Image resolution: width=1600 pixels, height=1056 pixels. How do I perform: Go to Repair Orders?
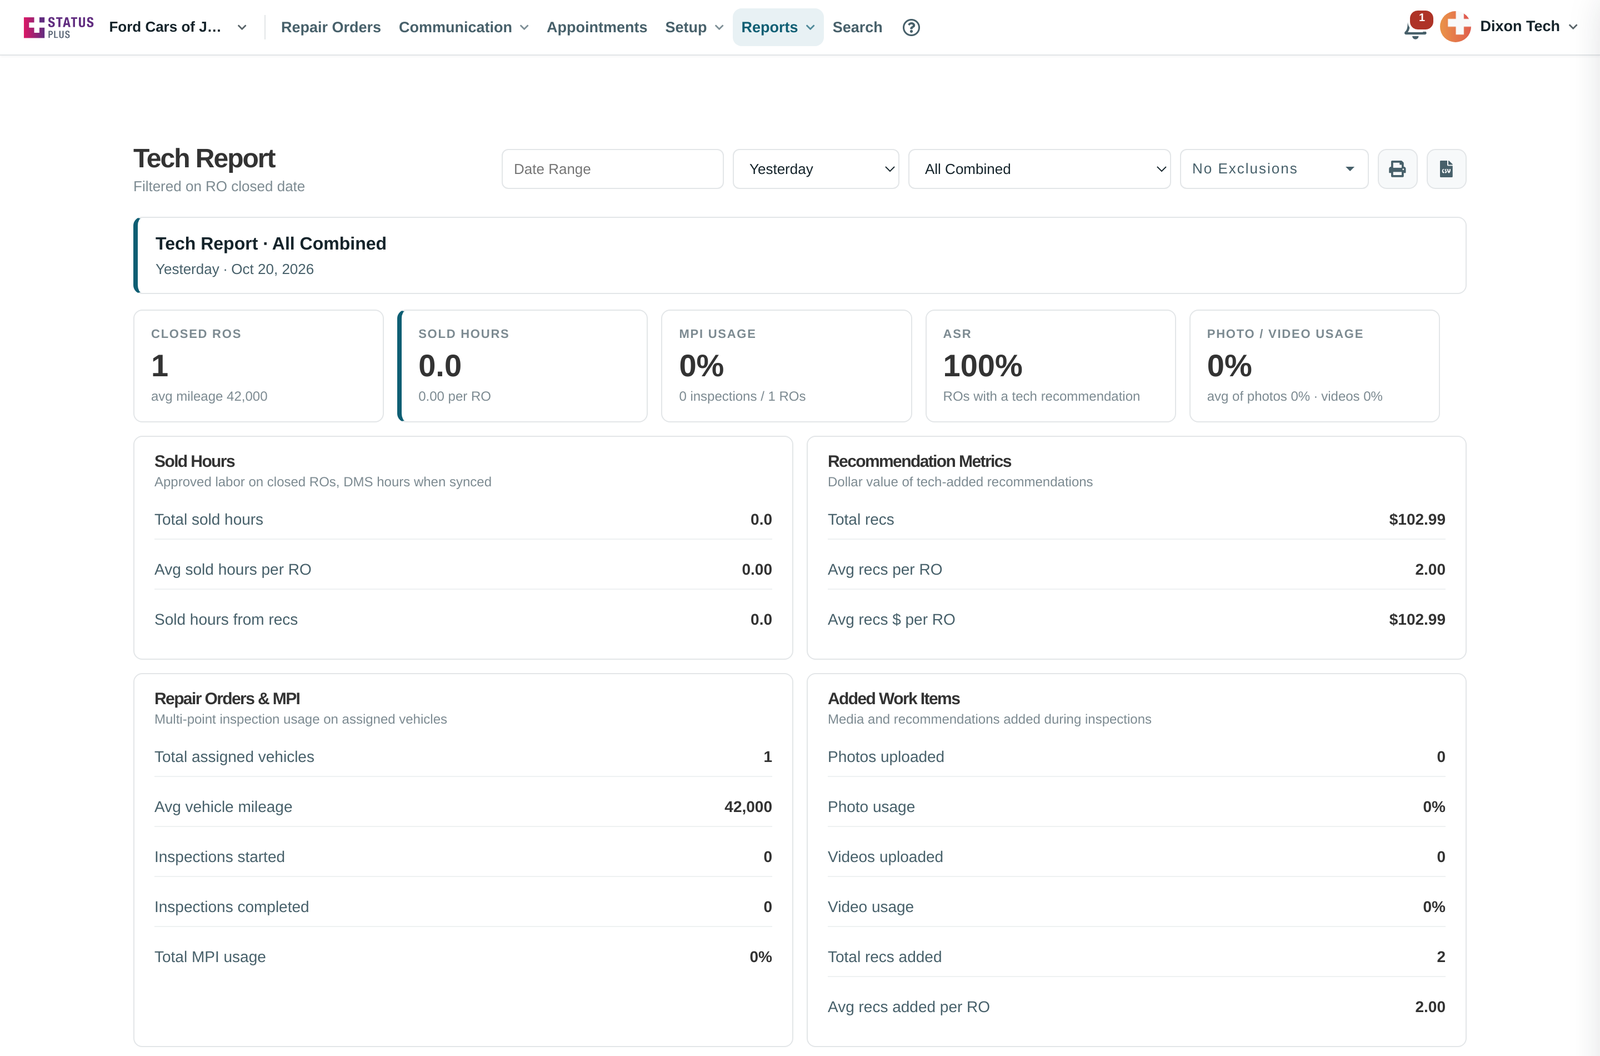331,27
